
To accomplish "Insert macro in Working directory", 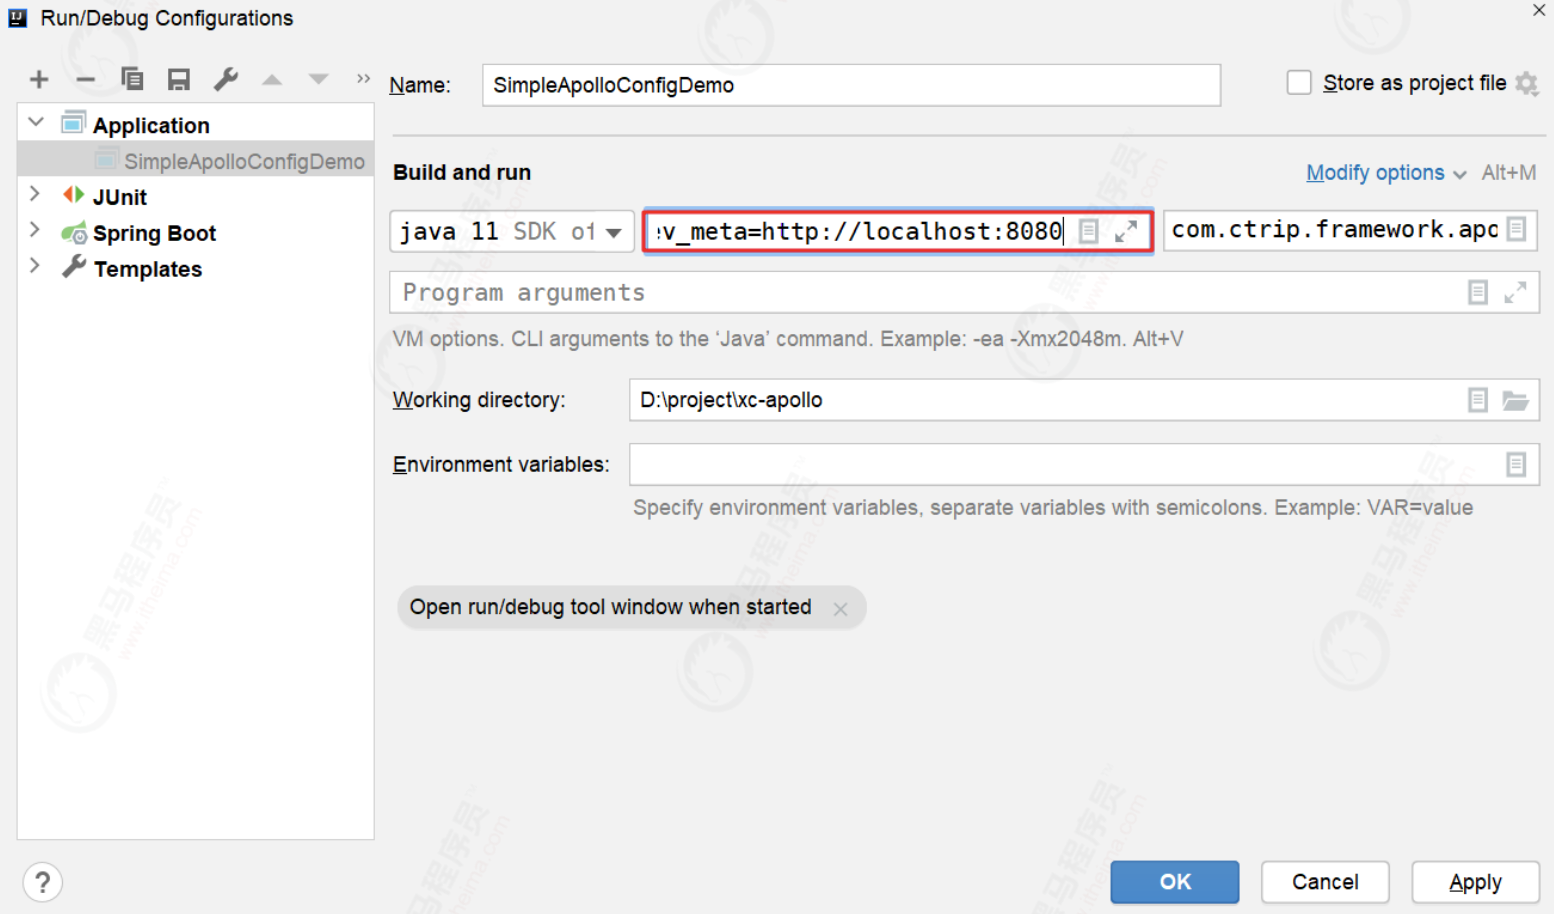I will pyautogui.click(x=1478, y=400).
